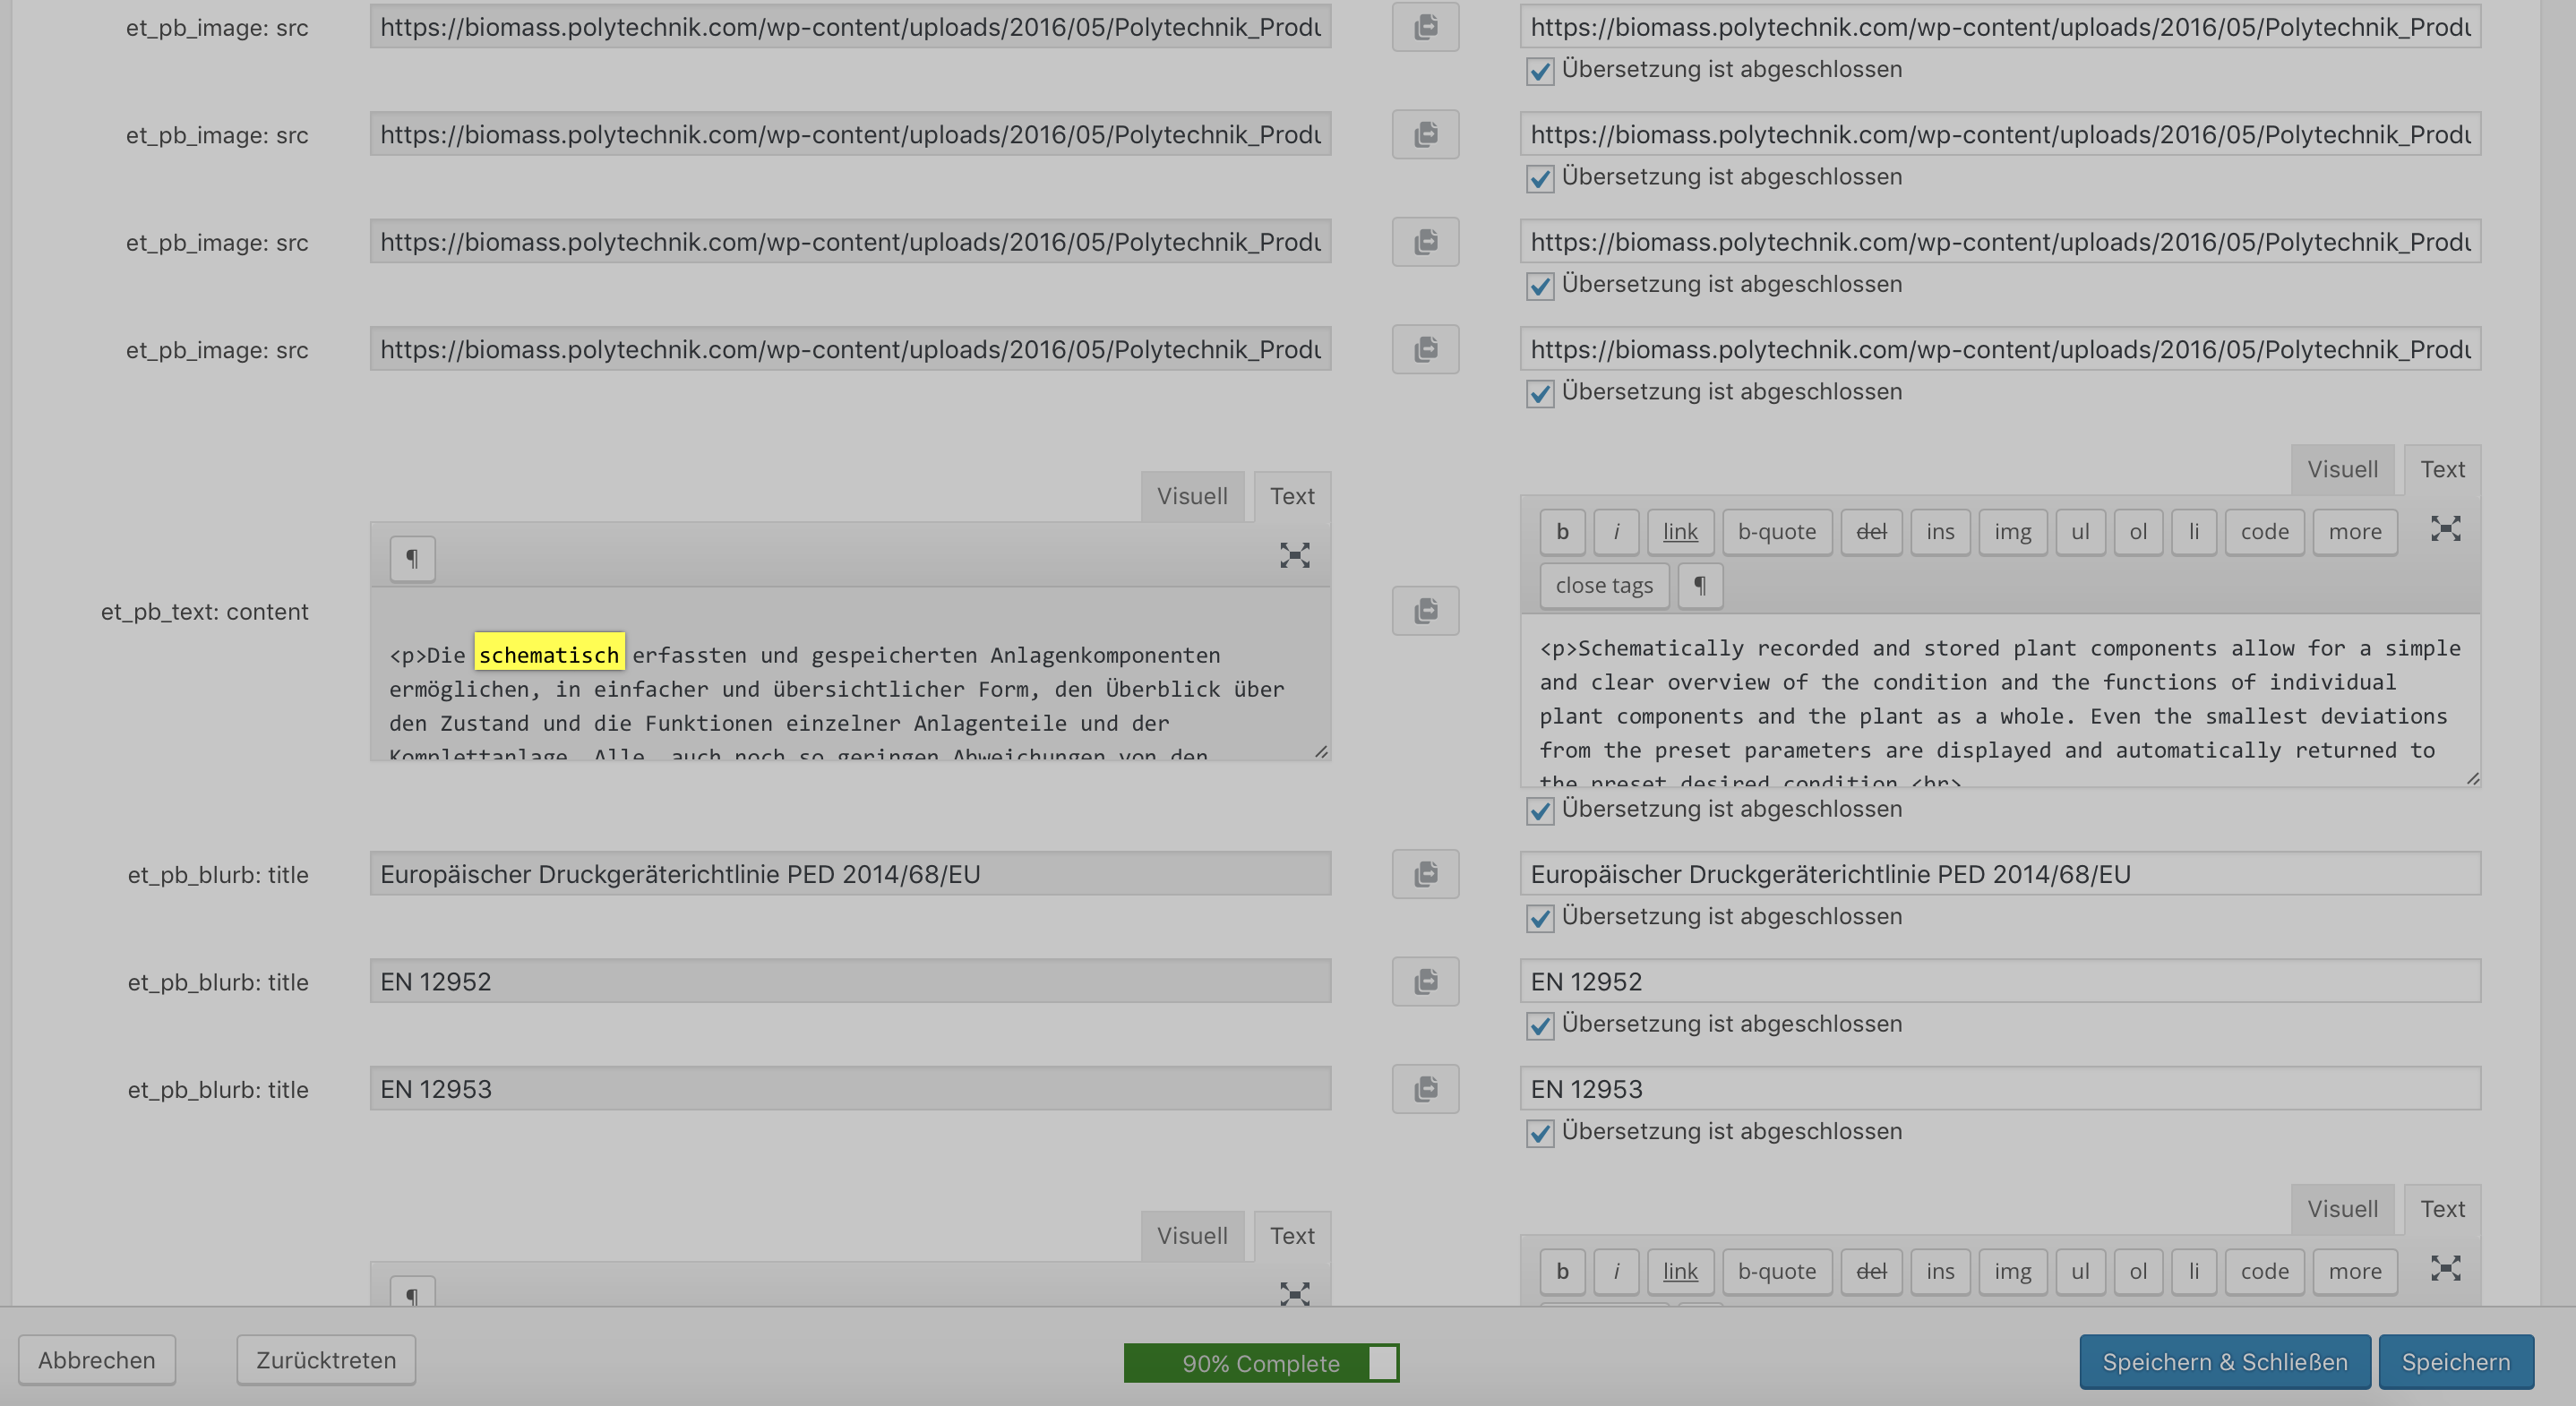The height and width of the screenshot is (1406, 2576).
Task: Click 'et_pb_text: content' field label
Action: 204,611
